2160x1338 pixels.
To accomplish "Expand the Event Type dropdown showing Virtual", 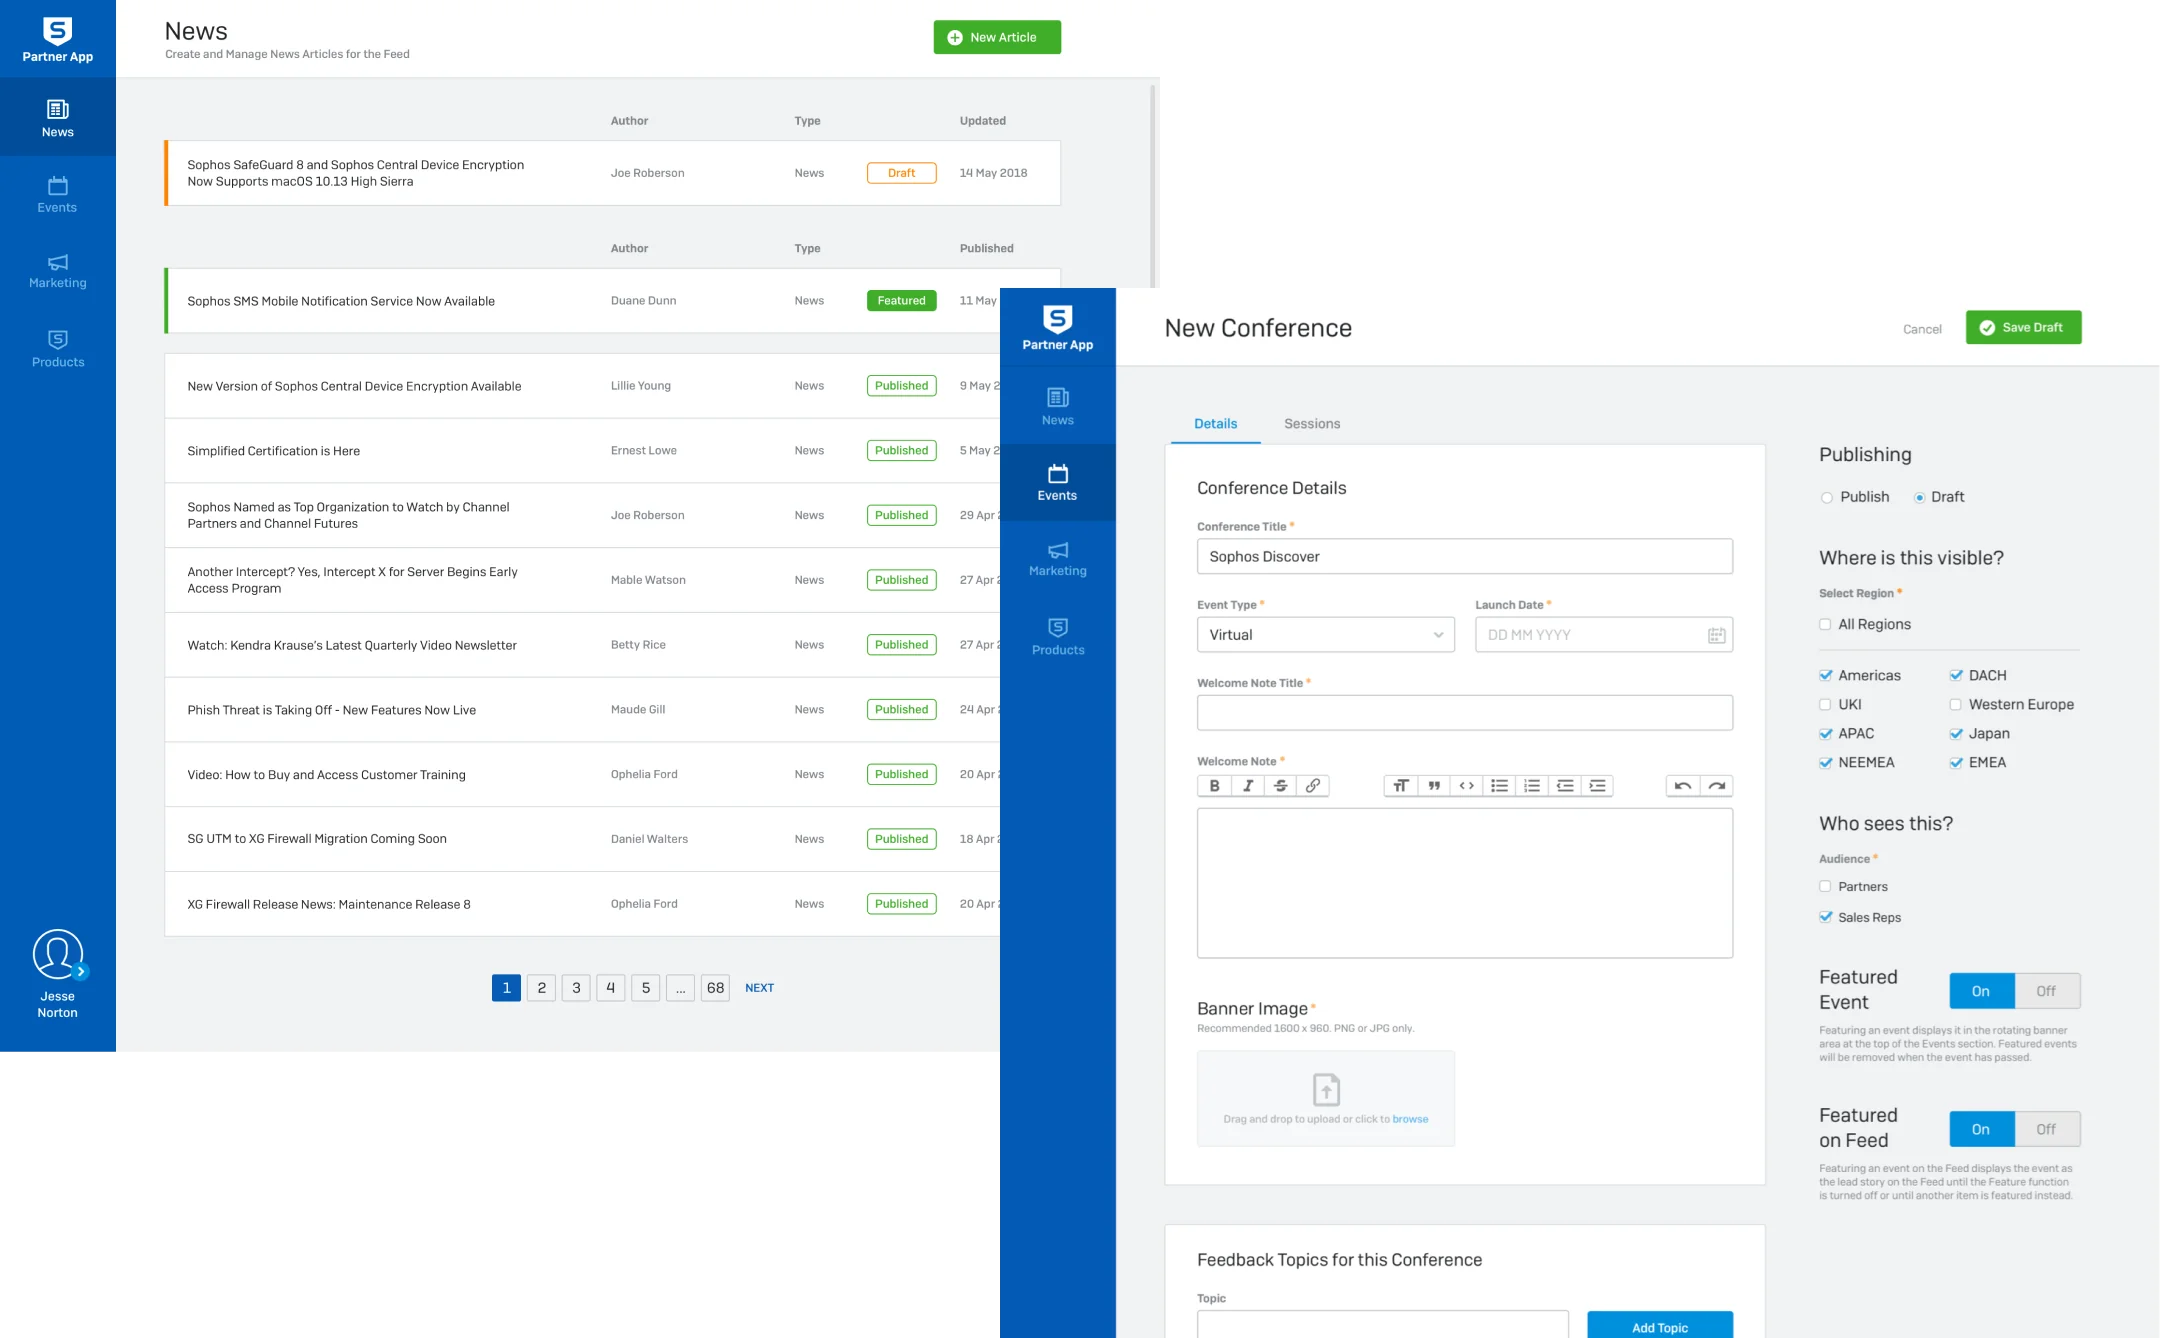I will click(x=1325, y=635).
